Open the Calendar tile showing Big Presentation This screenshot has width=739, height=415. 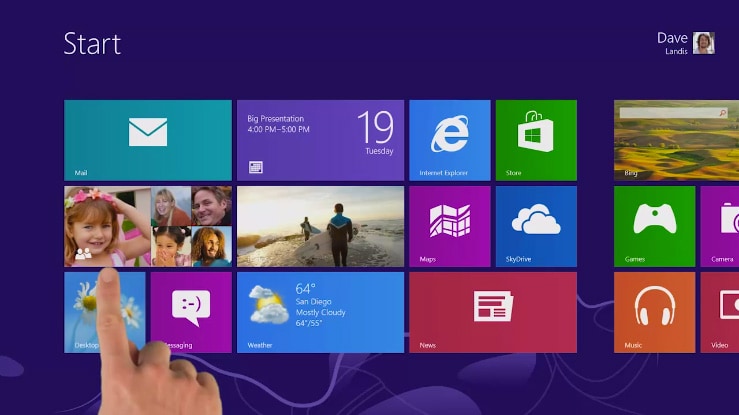[320, 140]
